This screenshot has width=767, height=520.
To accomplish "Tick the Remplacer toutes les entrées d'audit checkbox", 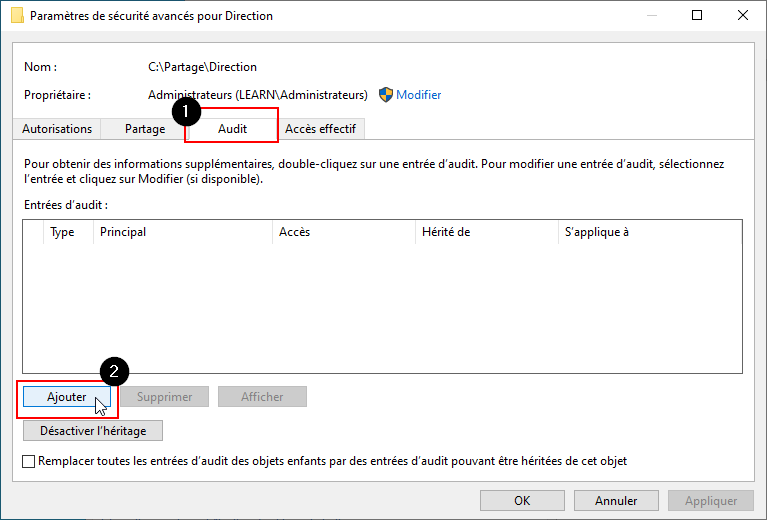I will (x=29, y=461).
